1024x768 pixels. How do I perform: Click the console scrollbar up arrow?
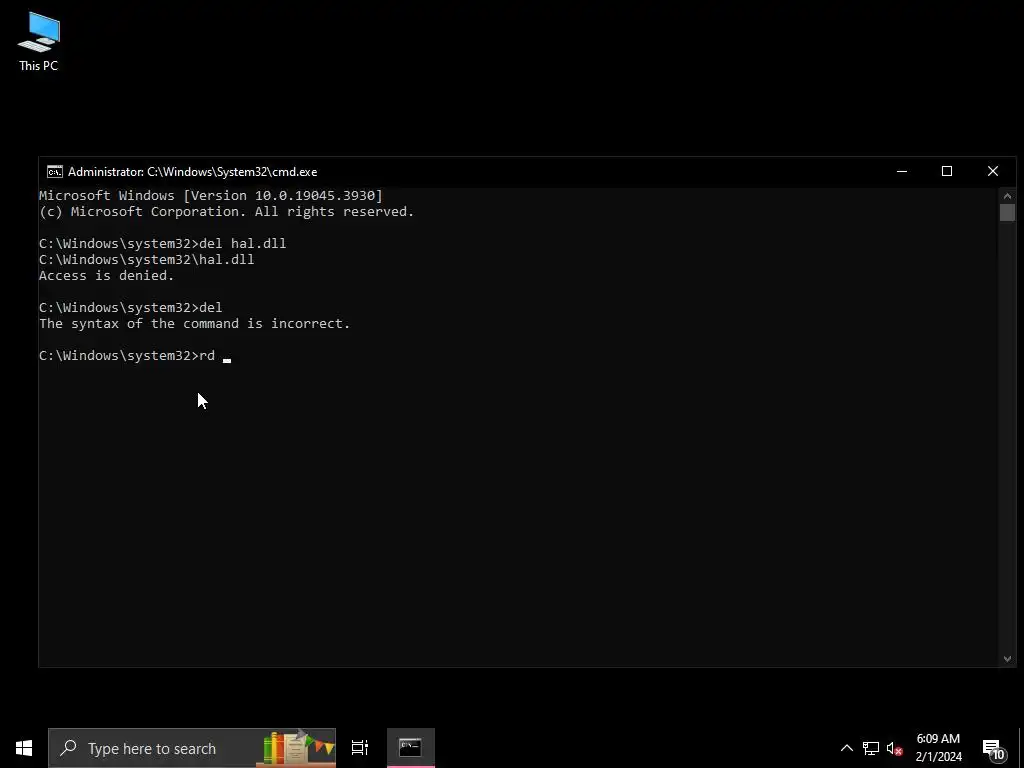[x=1007, y=196]
